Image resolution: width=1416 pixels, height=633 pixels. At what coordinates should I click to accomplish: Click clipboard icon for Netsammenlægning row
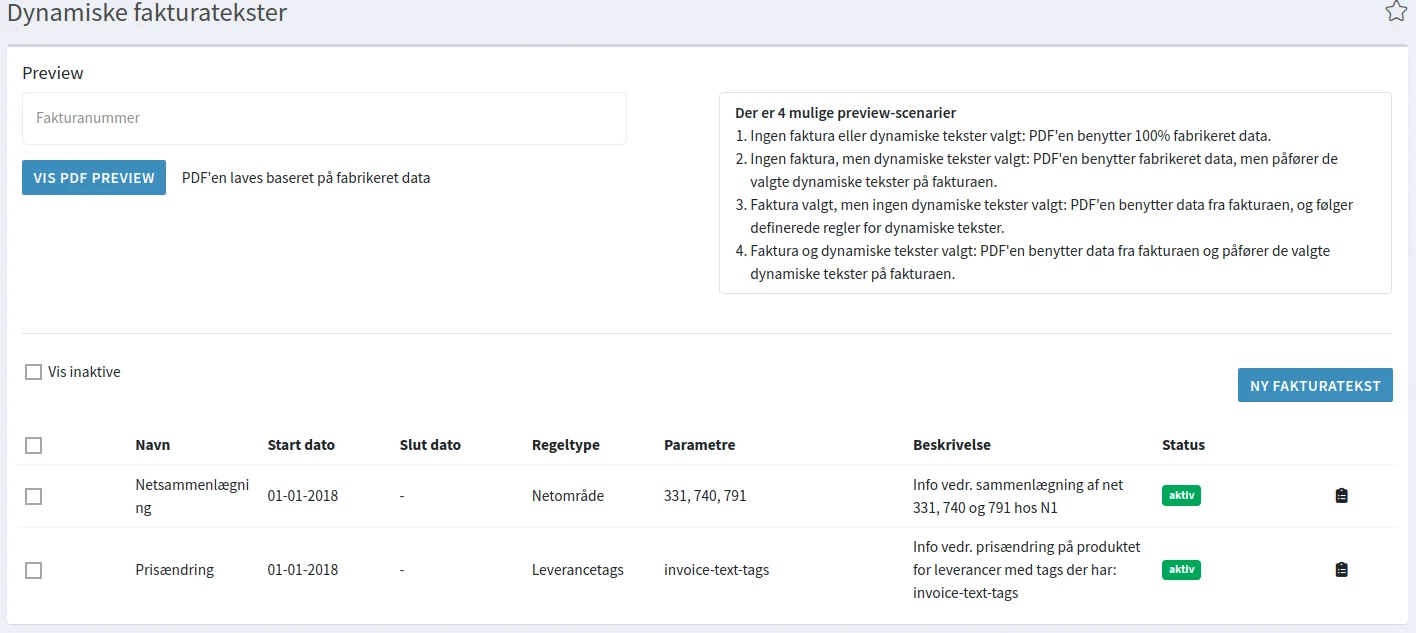click(x=1341, y=496)
